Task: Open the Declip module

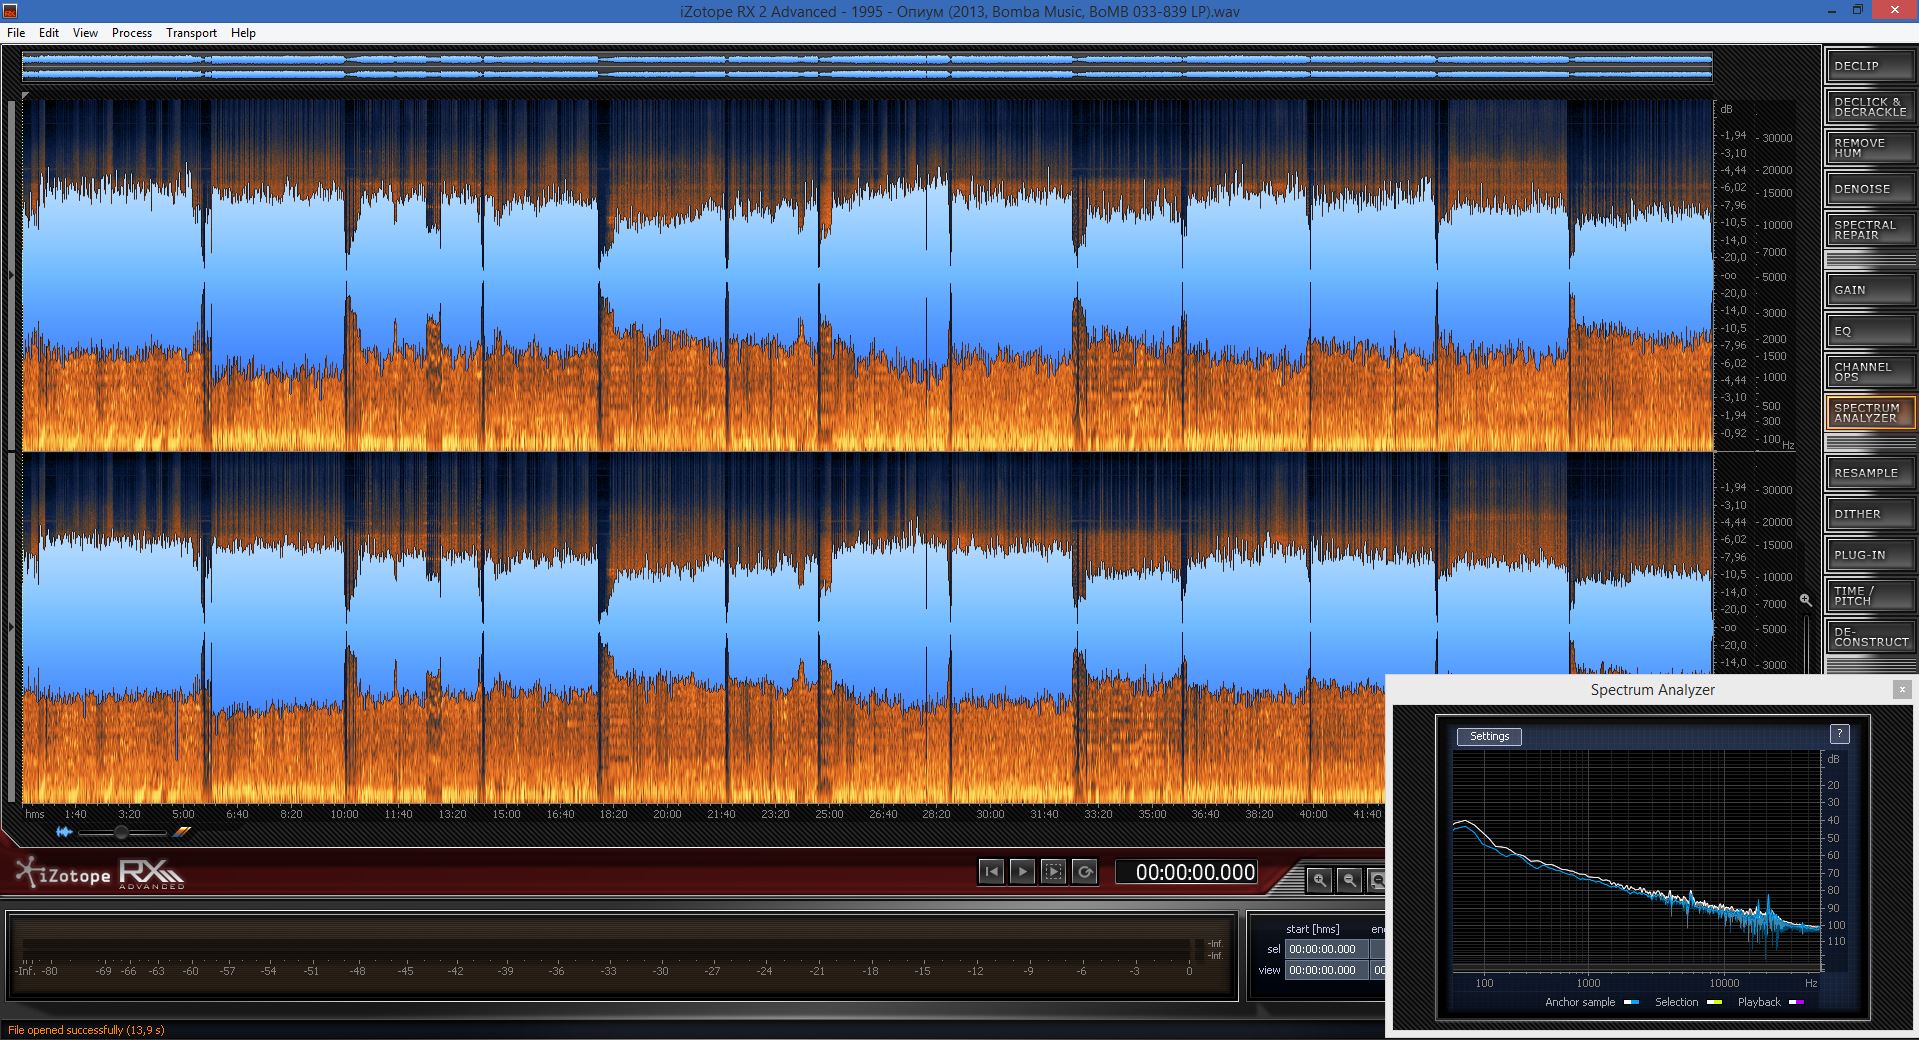Action: (x=1869, y=65)
